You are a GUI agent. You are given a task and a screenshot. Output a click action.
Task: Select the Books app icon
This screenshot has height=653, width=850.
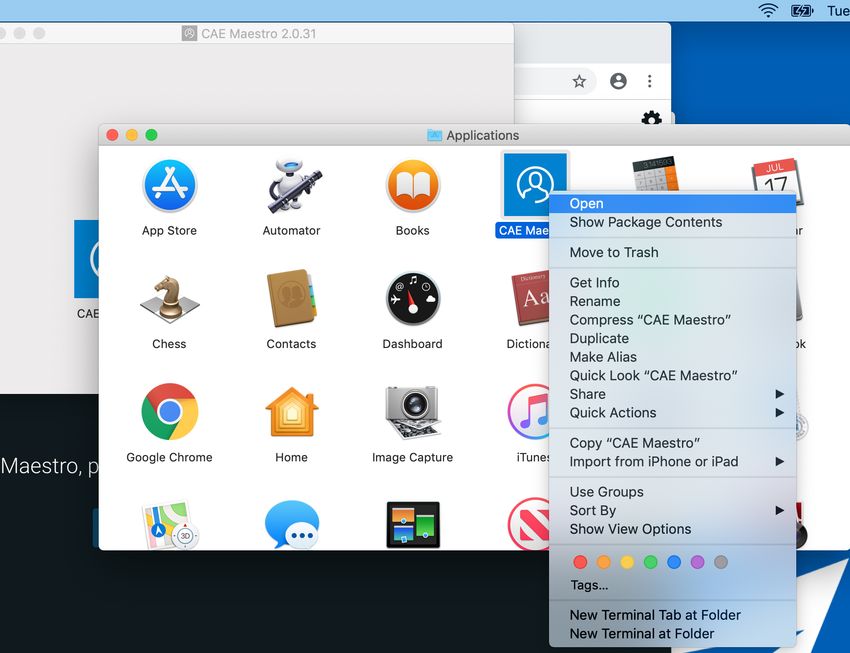[413, 185]
